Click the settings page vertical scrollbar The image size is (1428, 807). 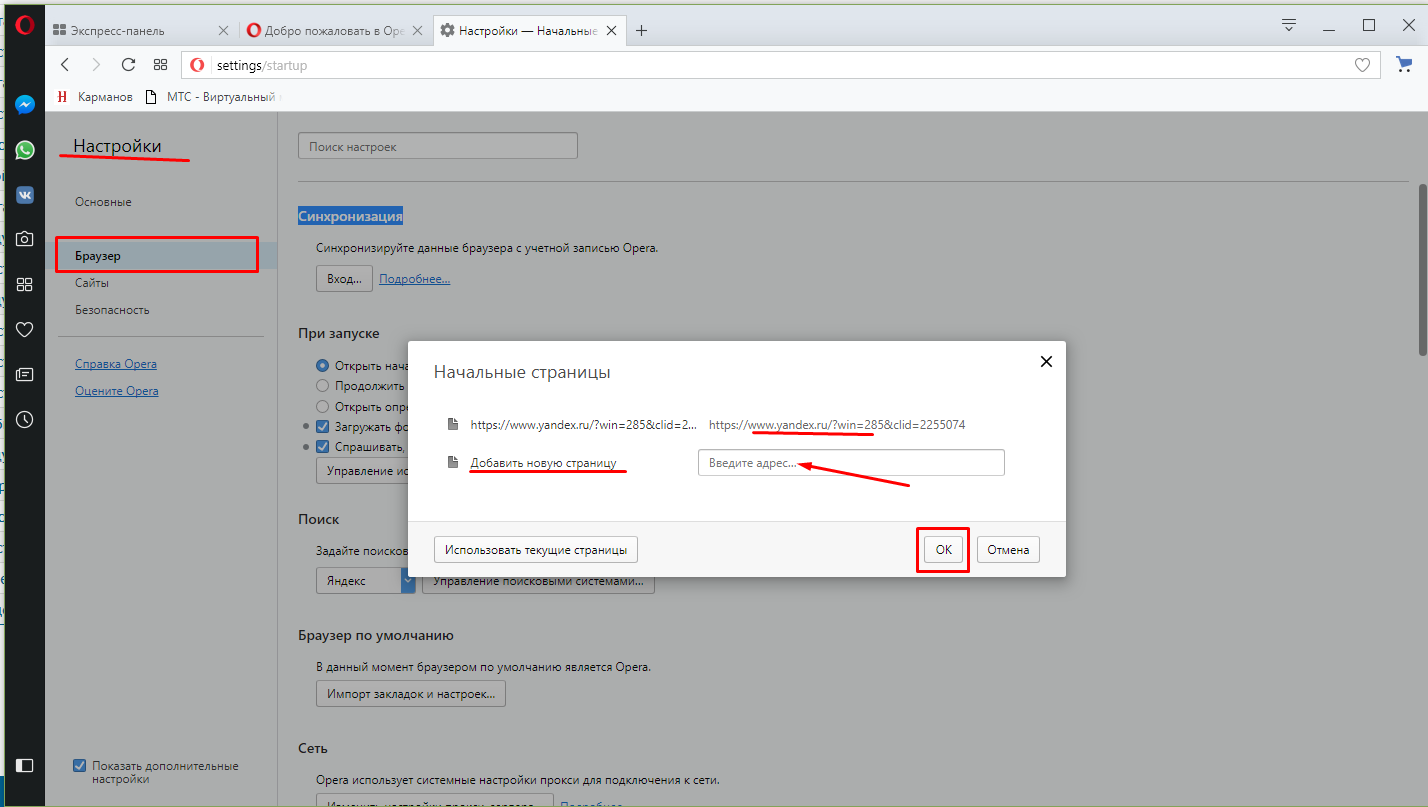[1422, 270]
